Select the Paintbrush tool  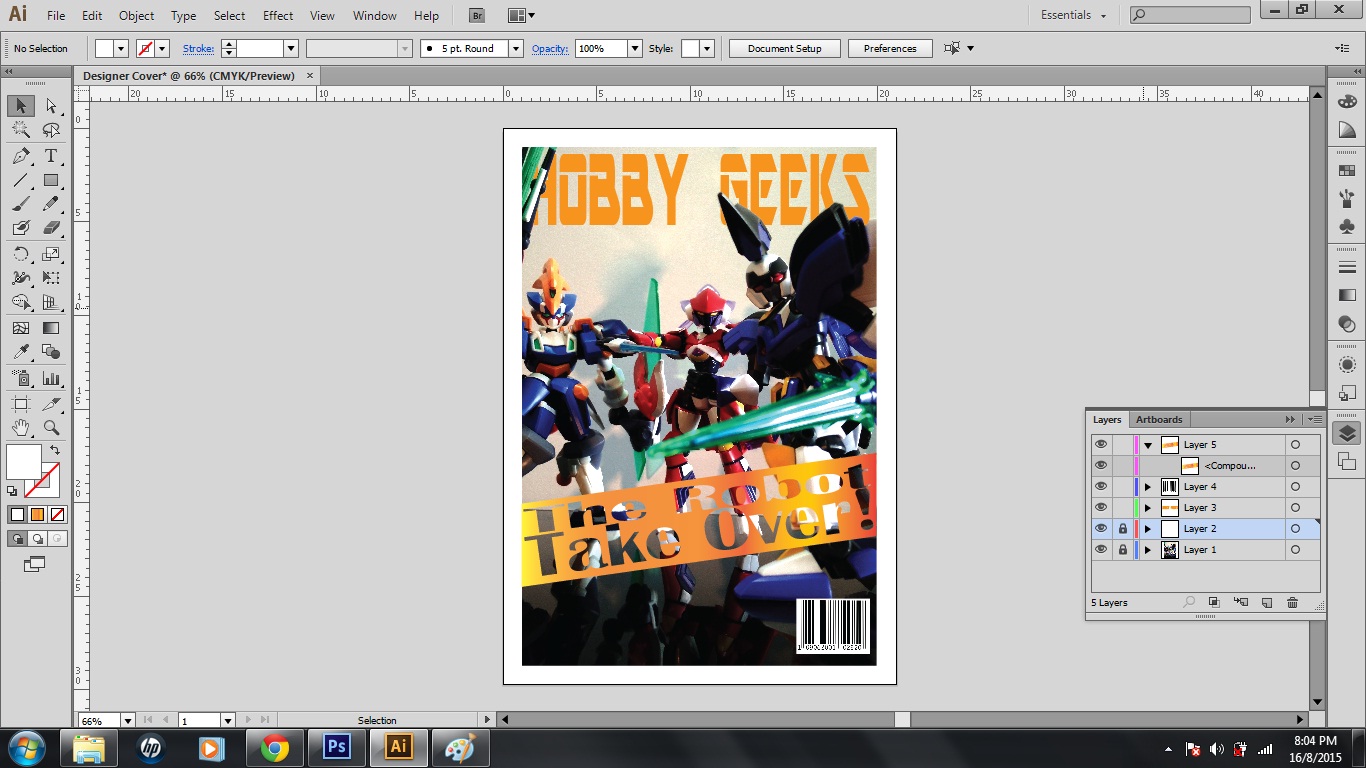pyautogui.click(x=20, y=204)
